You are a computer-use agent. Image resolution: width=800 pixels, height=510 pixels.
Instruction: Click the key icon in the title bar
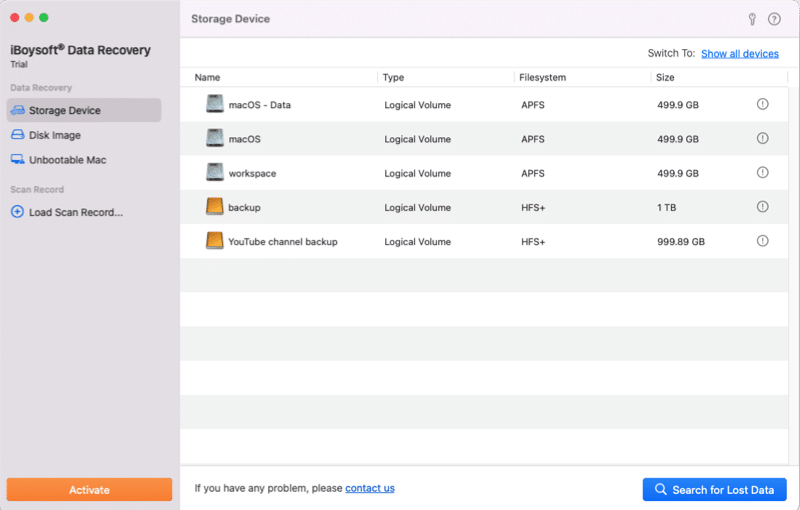tap(752, 19)
